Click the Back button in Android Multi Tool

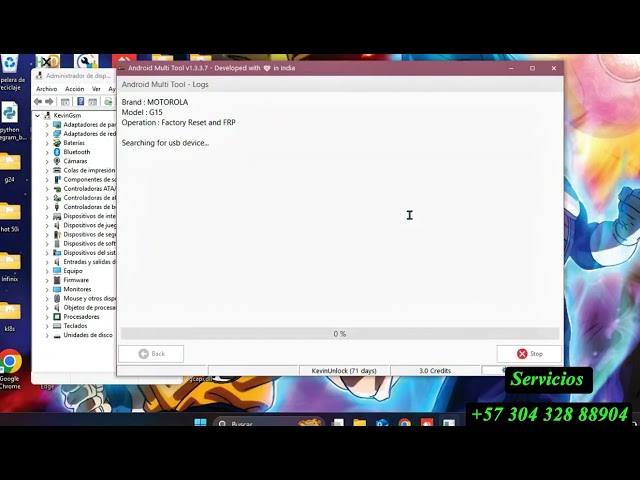[151, 354]
